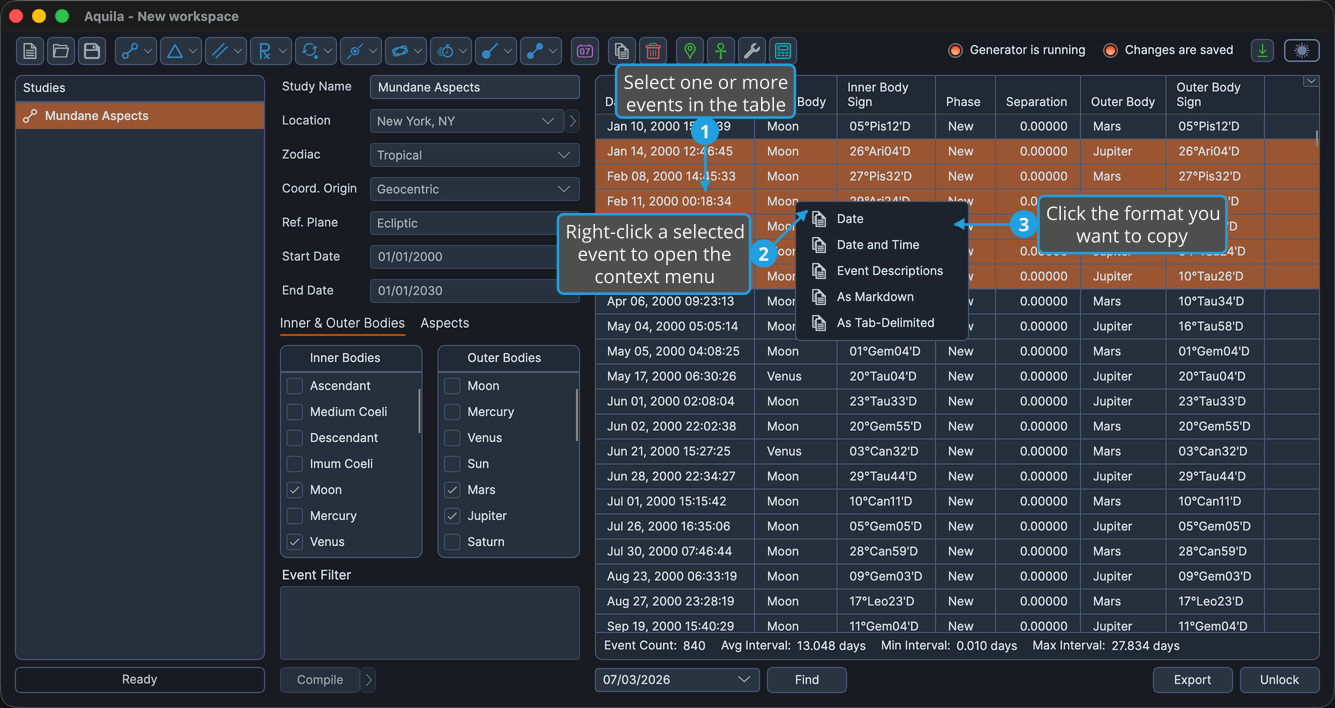This screenshot has height=708, width=1335.
Task: Check the Sun outer body checkbox
Action: (x=452, y=464)
